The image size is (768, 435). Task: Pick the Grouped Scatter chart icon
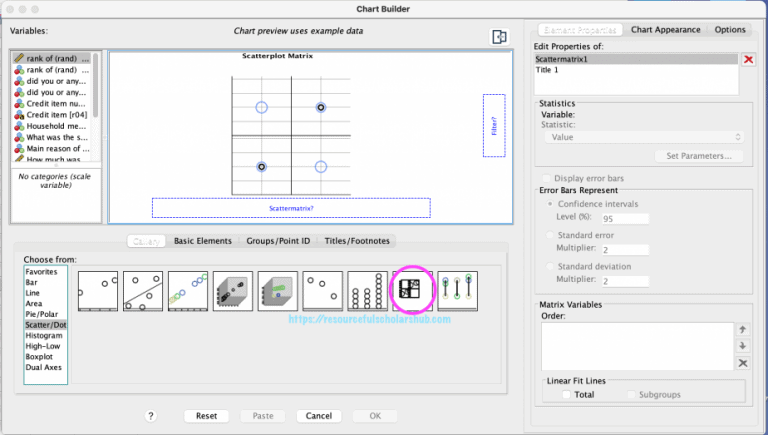coord(188,291)
